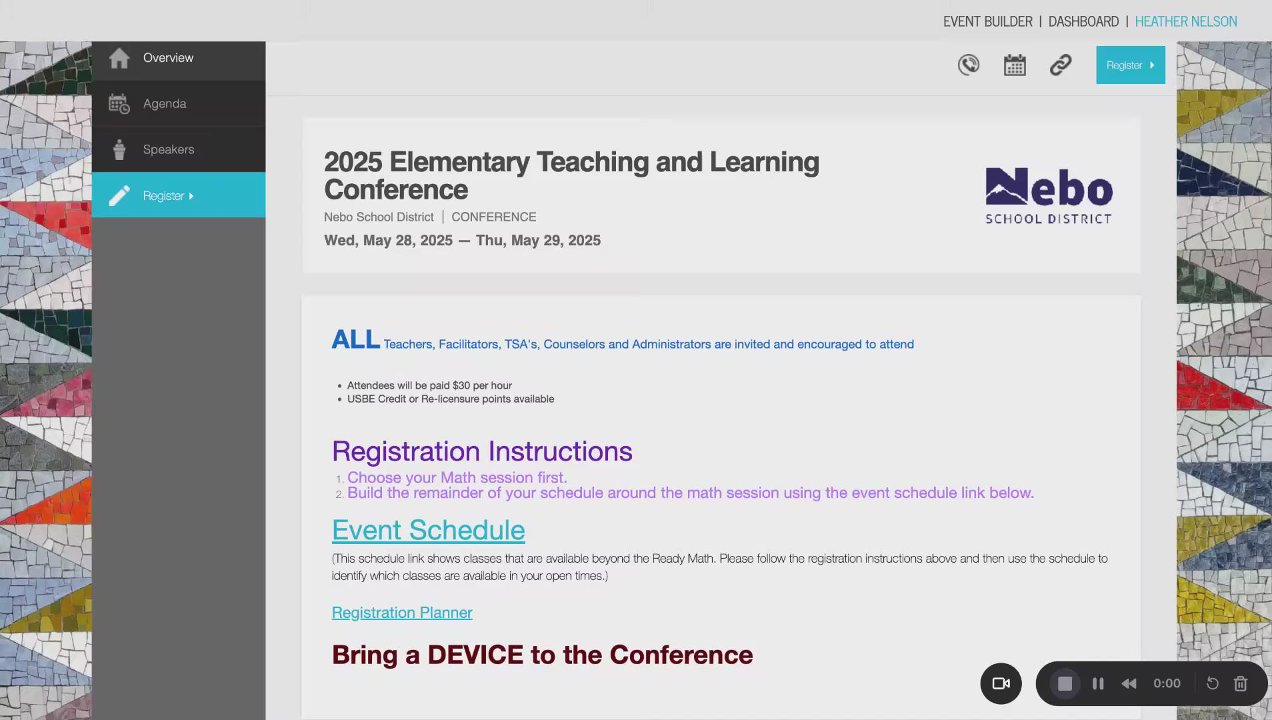Open the Overview sidebar item
The width and height of the screenshot is (1272, 720).
[178, 58]
